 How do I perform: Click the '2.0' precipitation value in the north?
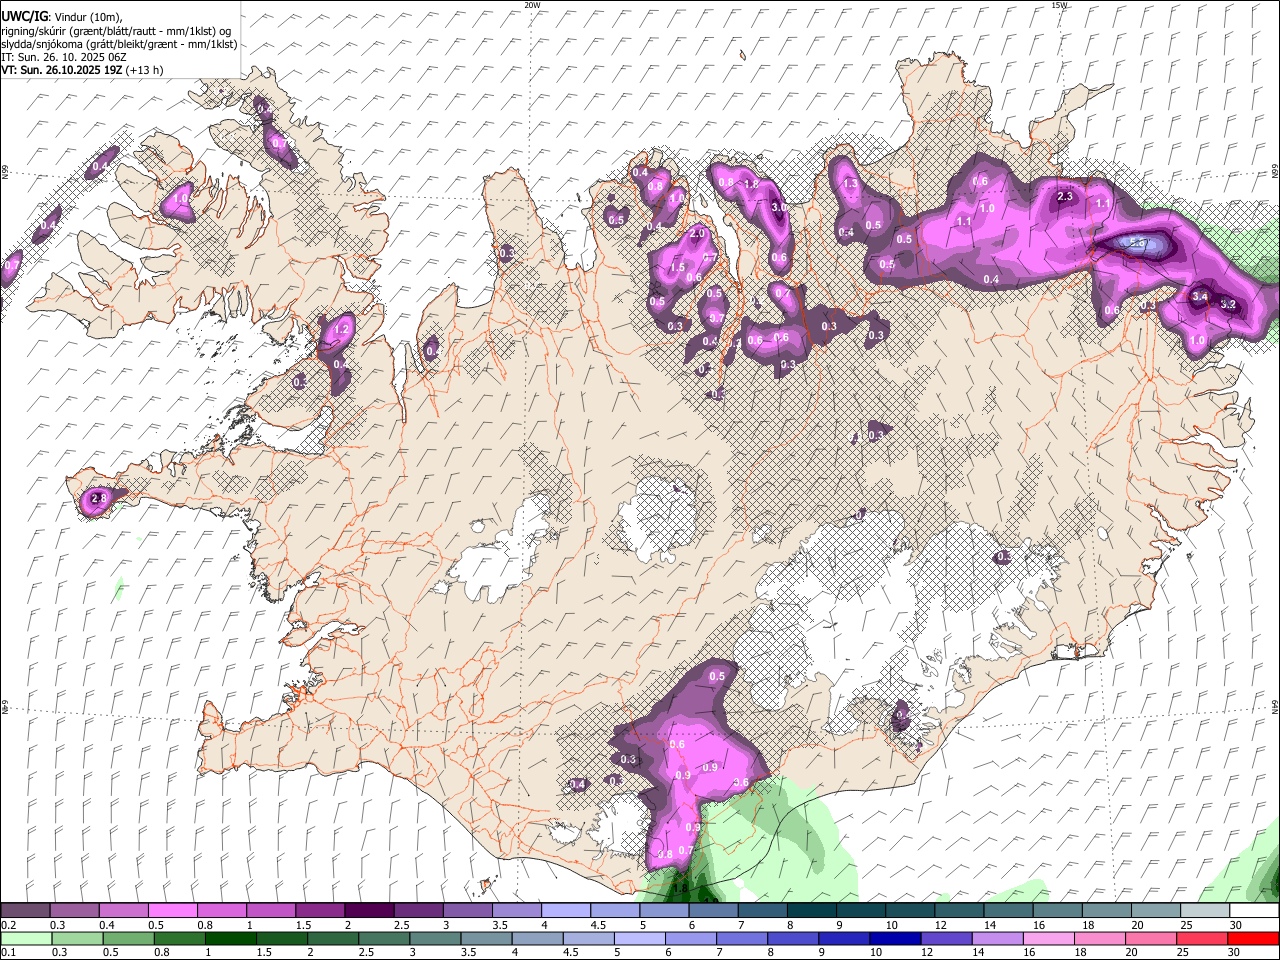[x=697, y=233]
